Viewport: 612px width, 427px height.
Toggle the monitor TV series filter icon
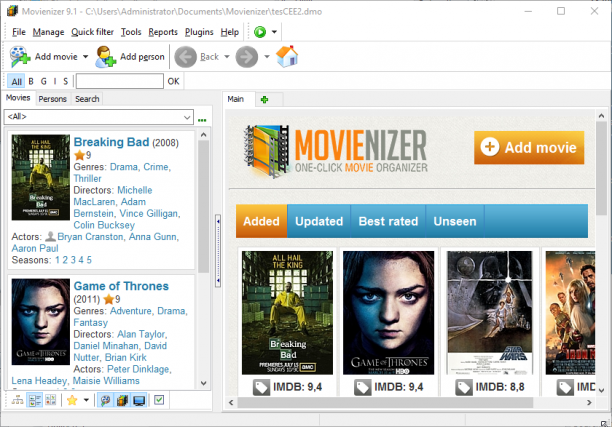click(139, 400)
